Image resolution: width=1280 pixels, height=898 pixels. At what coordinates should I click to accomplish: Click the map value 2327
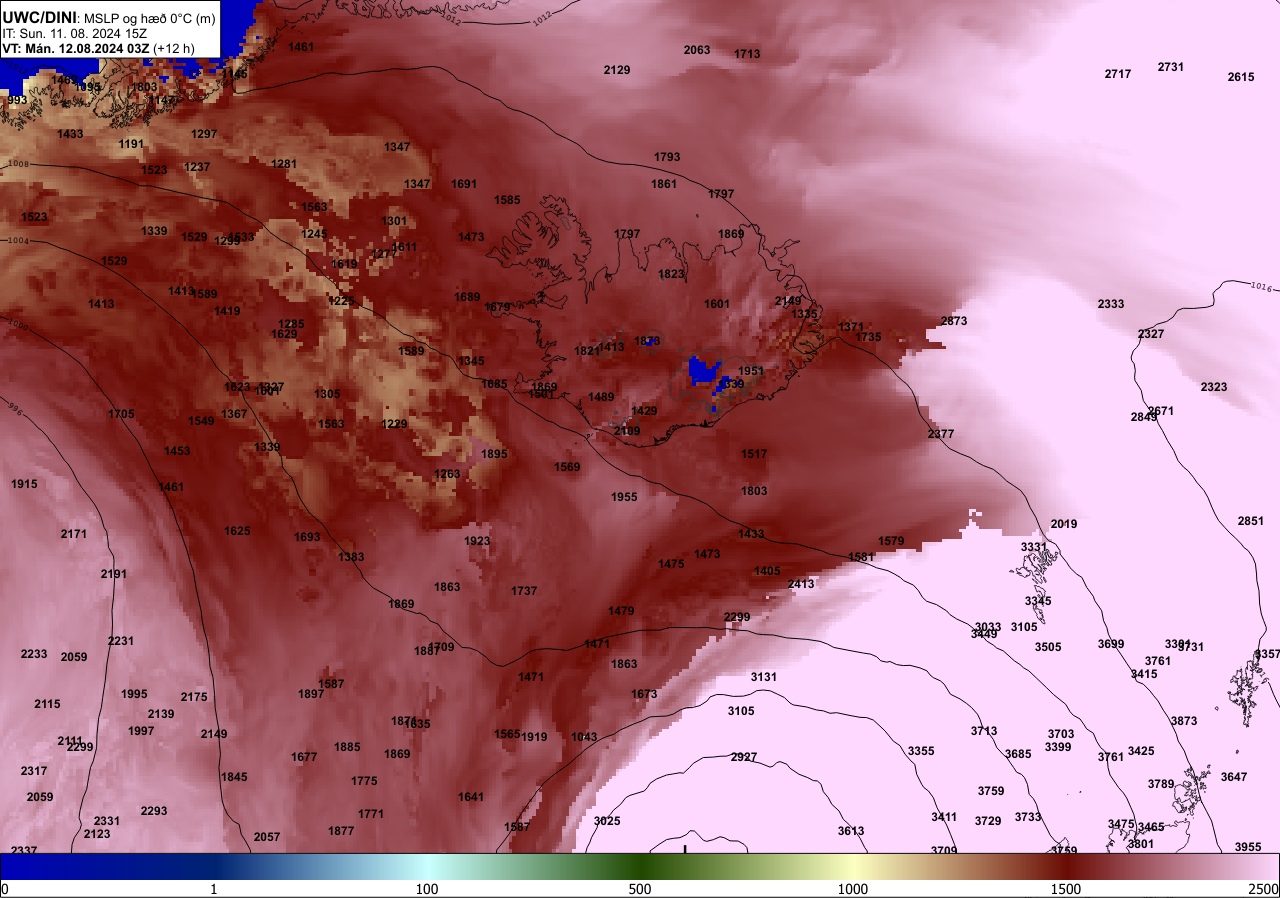pos(1151,334)
